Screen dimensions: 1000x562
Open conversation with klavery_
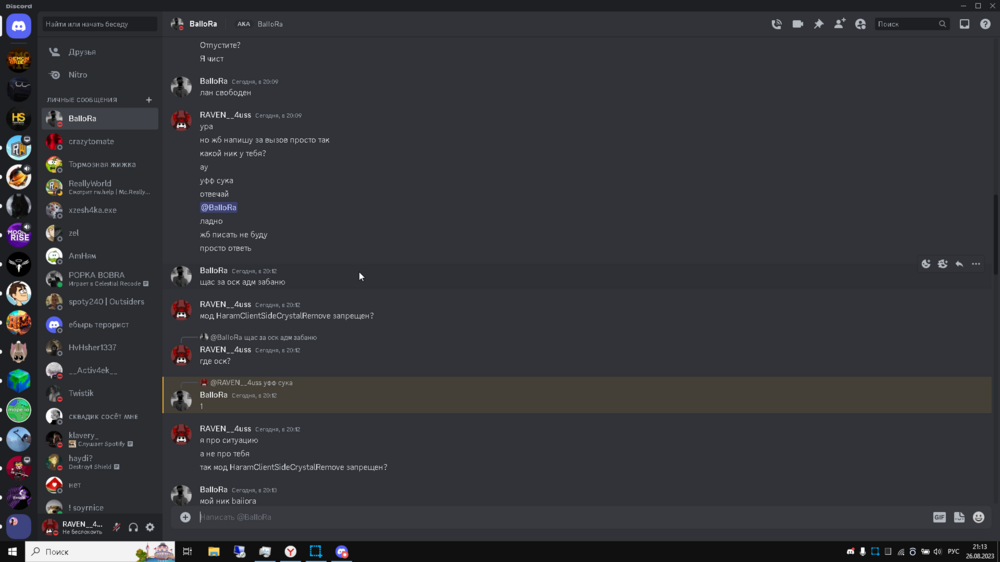click(100, 439)
